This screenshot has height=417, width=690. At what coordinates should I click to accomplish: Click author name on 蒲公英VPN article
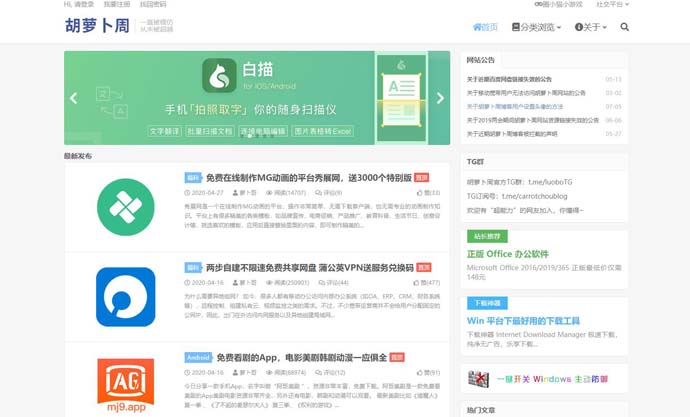point(245,282)
